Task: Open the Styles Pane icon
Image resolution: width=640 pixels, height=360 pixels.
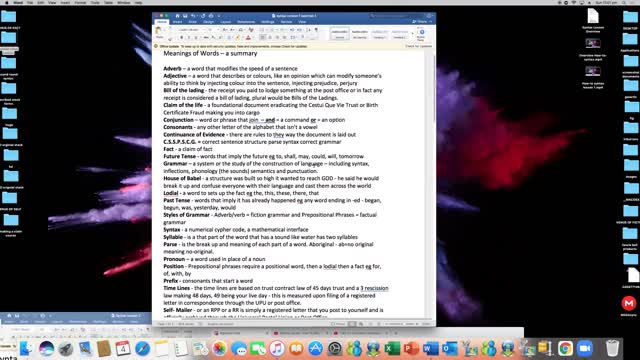Action: coord(421,34)
